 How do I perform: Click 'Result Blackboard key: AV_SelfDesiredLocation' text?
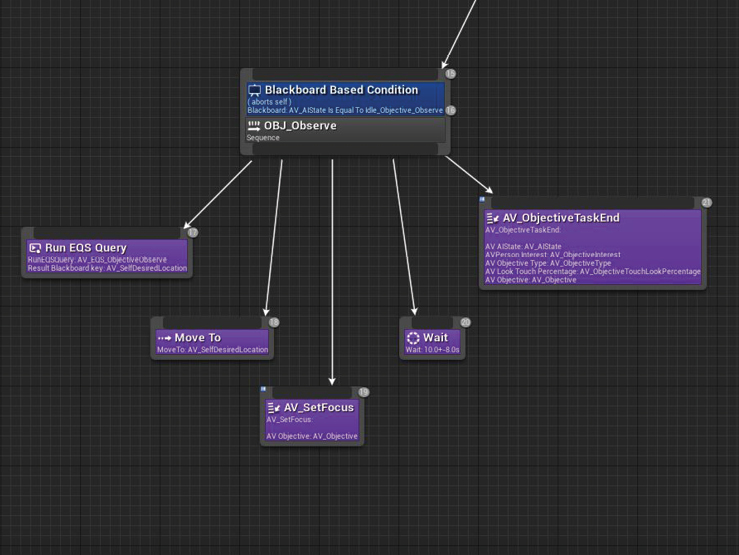107,268
